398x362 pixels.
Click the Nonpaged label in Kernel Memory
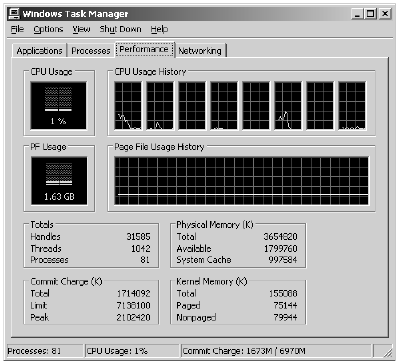pos(196,317)
